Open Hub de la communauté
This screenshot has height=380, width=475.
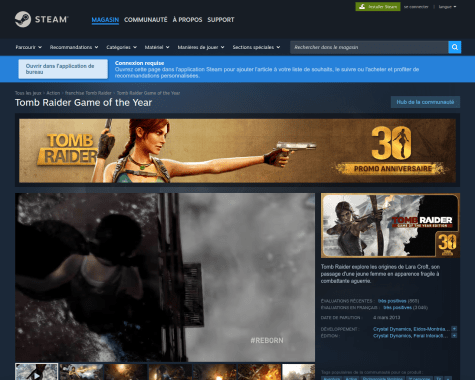click(425, 102)
